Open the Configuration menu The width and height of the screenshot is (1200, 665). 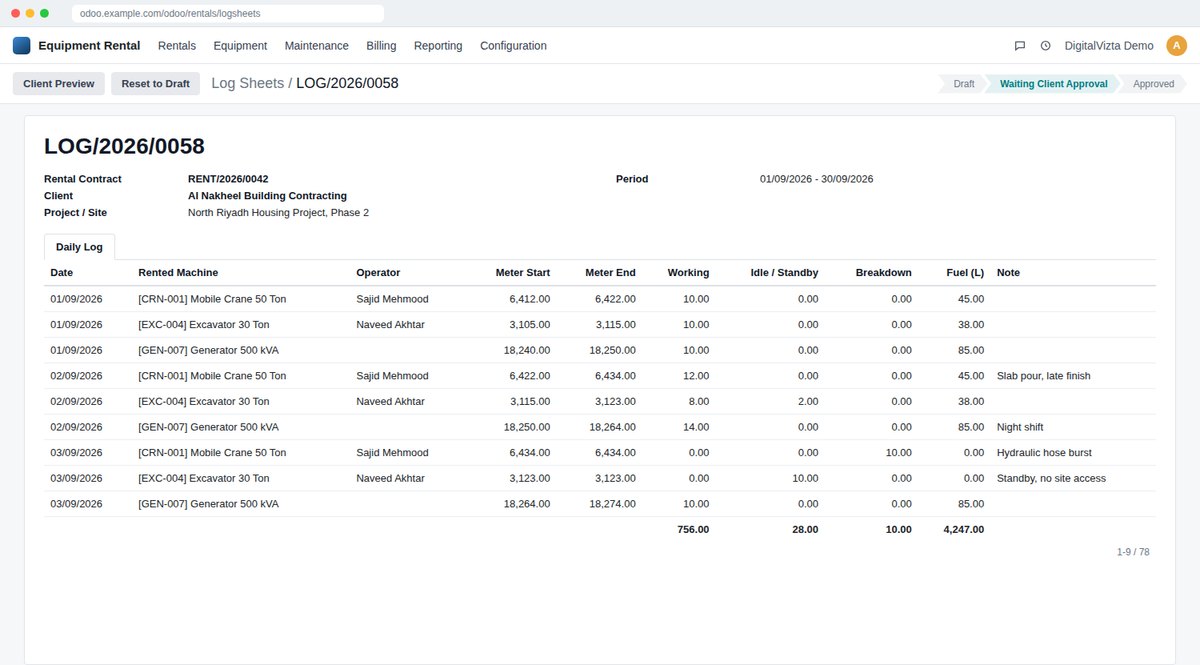(x=513, y=46)
